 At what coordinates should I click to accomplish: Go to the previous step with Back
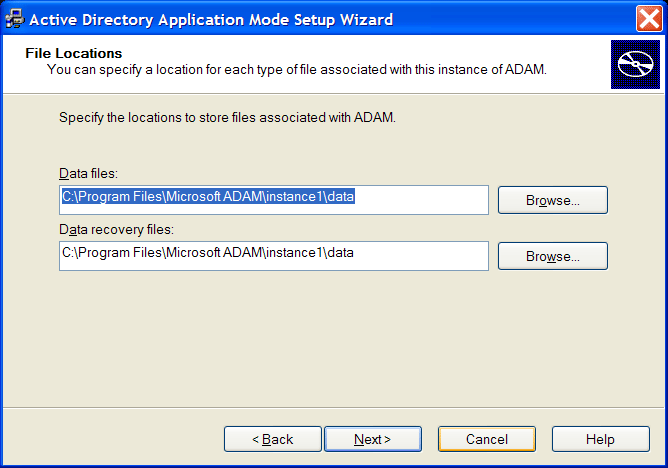point(273,439)
